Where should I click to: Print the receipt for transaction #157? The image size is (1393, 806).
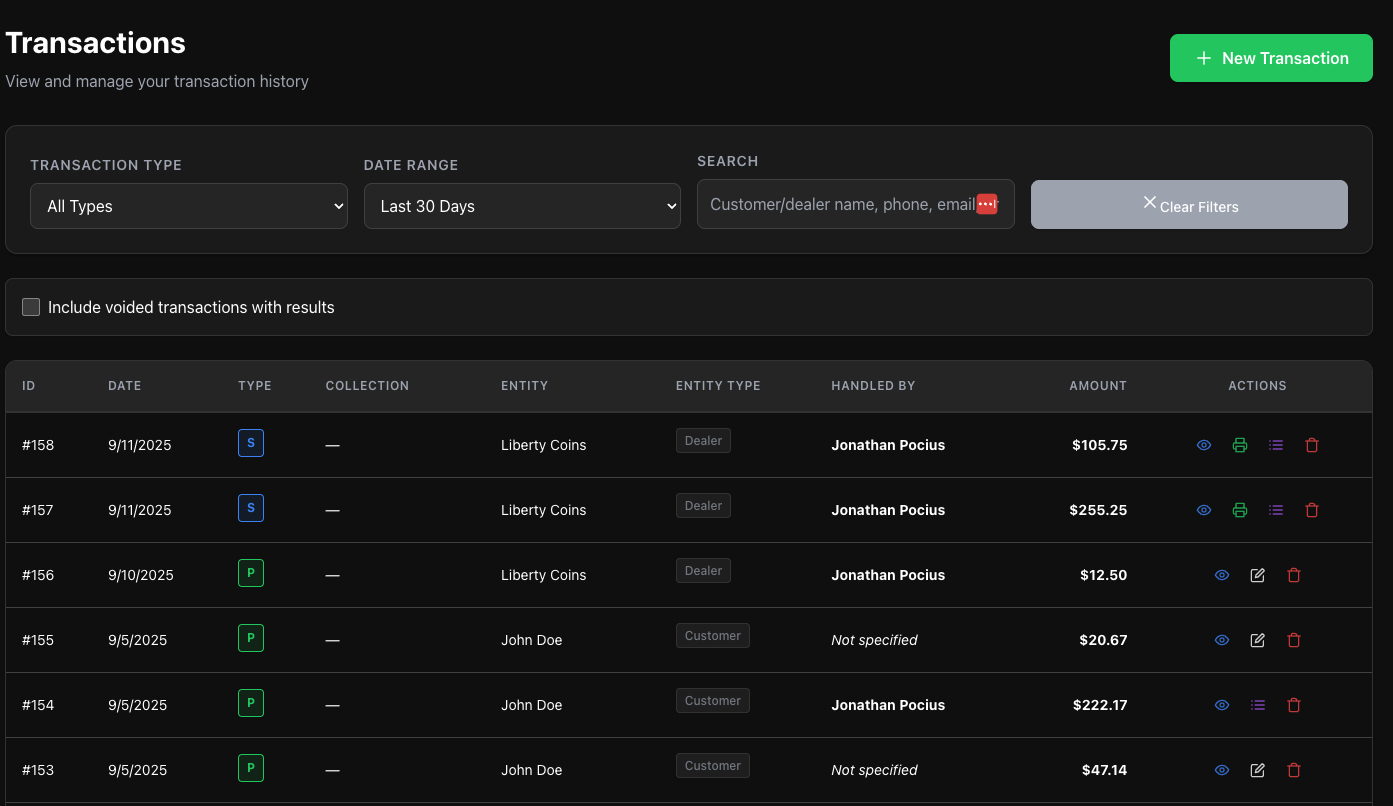click(x=1240, y=509)
